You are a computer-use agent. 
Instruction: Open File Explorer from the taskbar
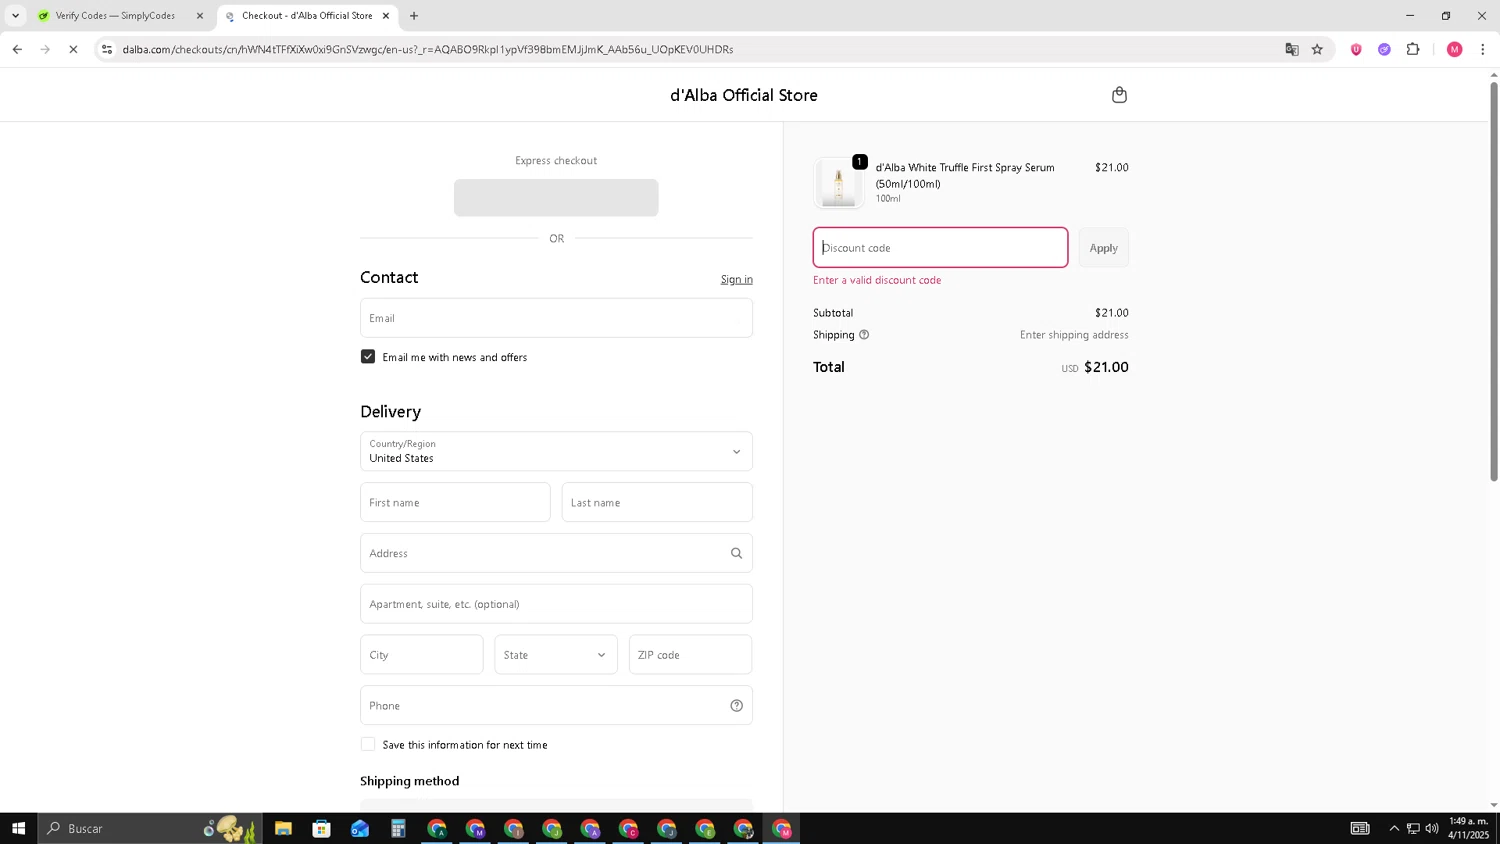coord(283,828)
